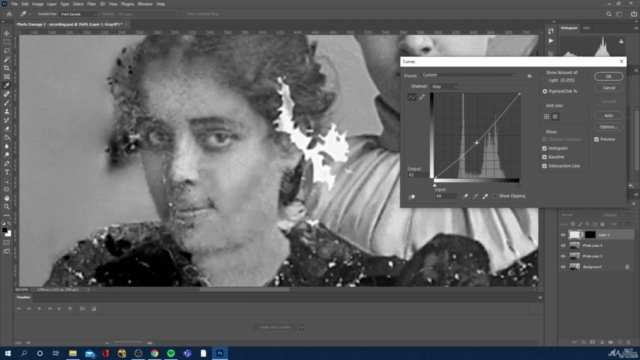Click the Options... button in Curves
The width and height of the screenshot is (640, 360).
[608, 127]
